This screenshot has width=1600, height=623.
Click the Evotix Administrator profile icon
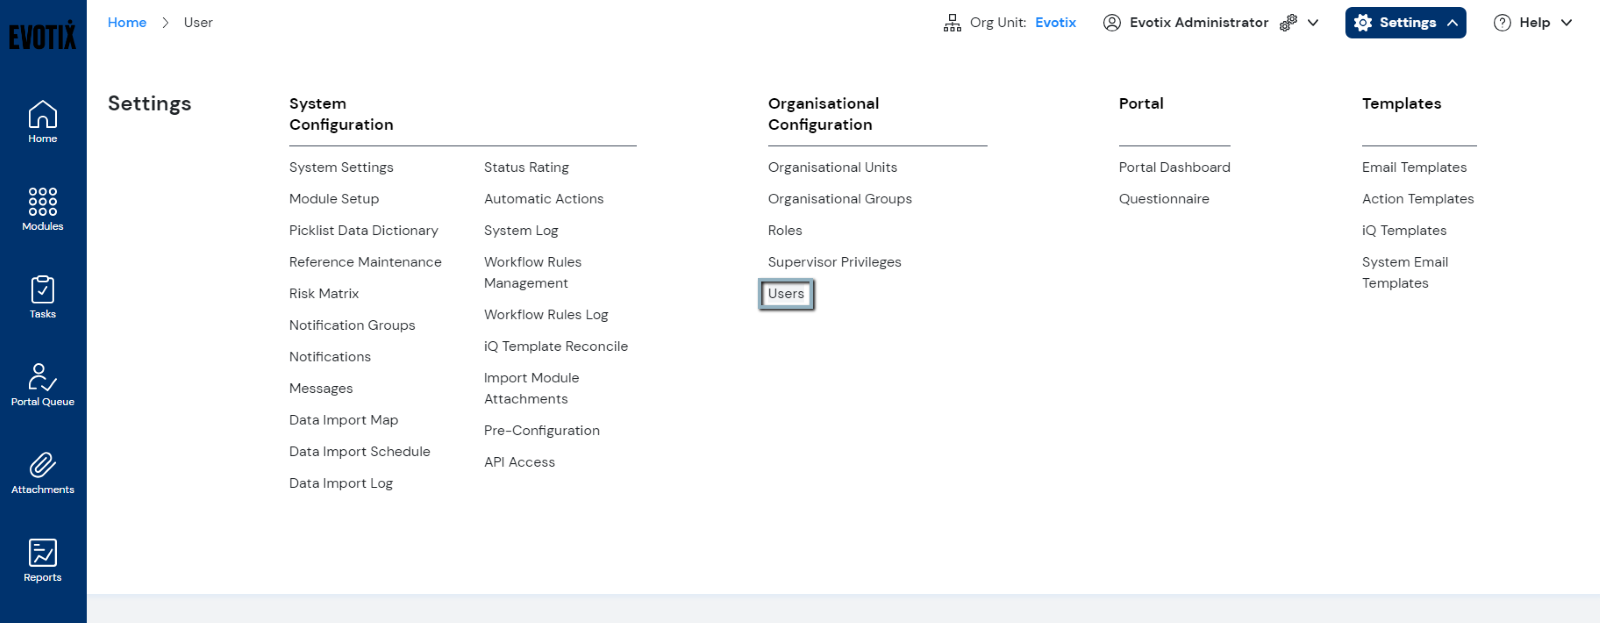[x=1112, y=22]
